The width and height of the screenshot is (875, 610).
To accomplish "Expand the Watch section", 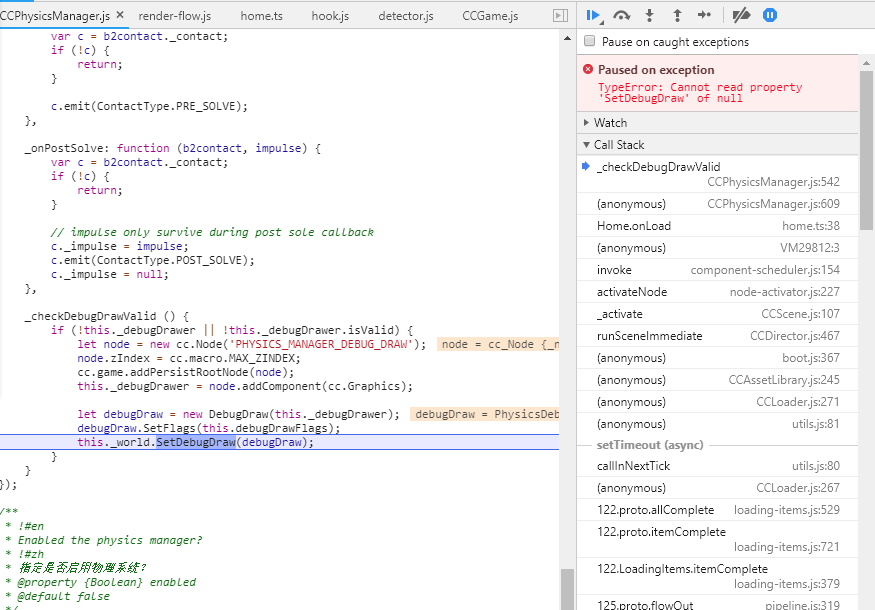I will (x=610, y=122).
